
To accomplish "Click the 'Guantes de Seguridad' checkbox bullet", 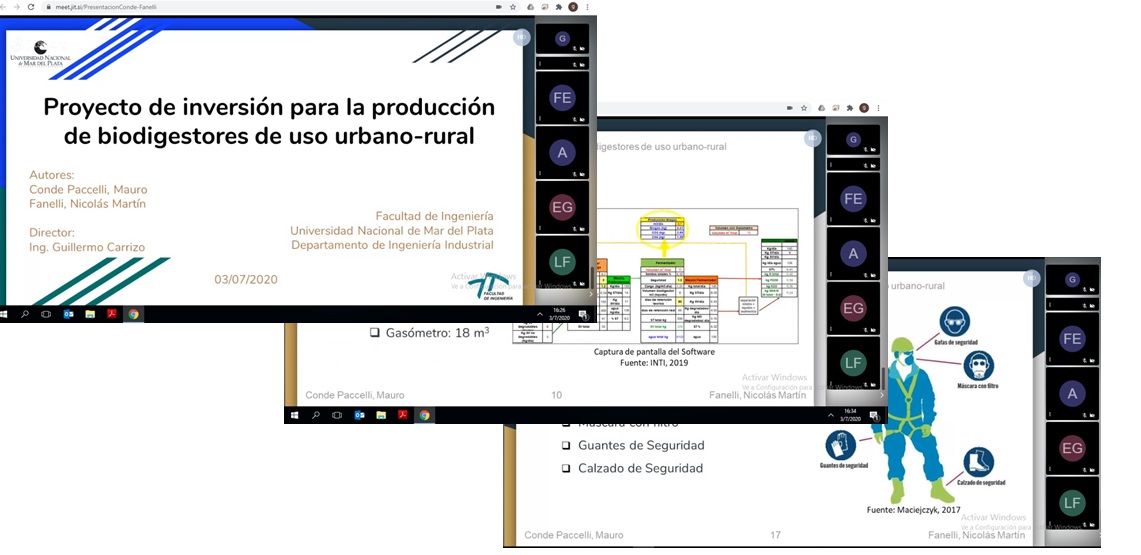I will 566,446.
